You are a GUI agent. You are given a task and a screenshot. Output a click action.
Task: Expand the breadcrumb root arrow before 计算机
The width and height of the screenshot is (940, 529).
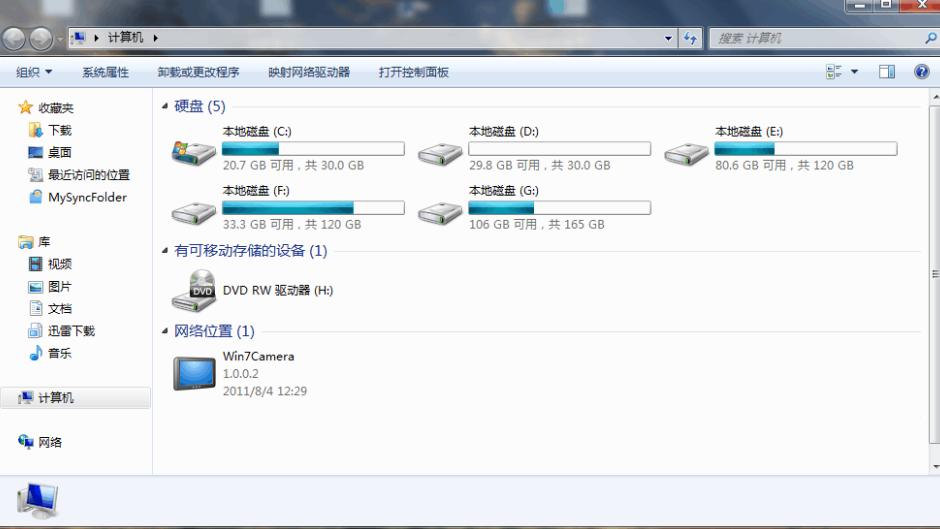click(96, 38)
